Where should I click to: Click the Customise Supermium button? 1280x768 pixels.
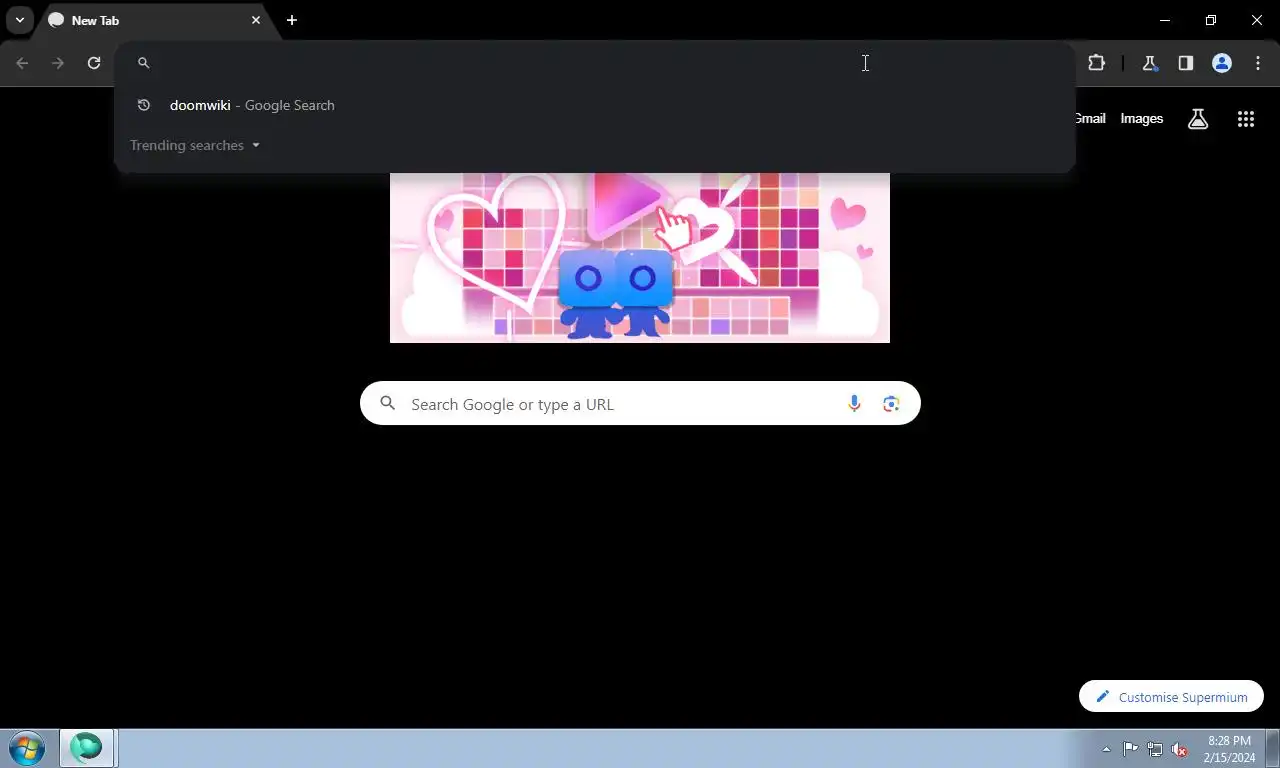pyautogui.click(x=1171, y=697)
